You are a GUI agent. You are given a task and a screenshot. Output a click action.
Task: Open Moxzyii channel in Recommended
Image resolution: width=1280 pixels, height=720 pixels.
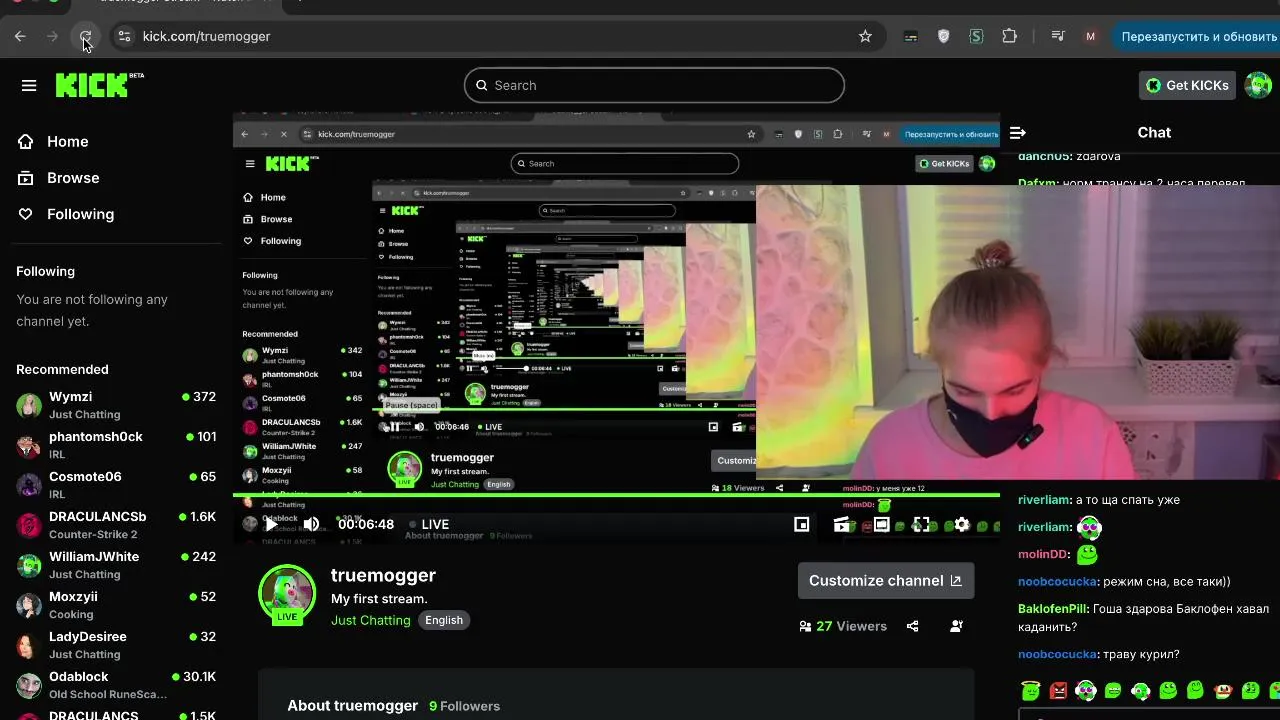(116, 604)
